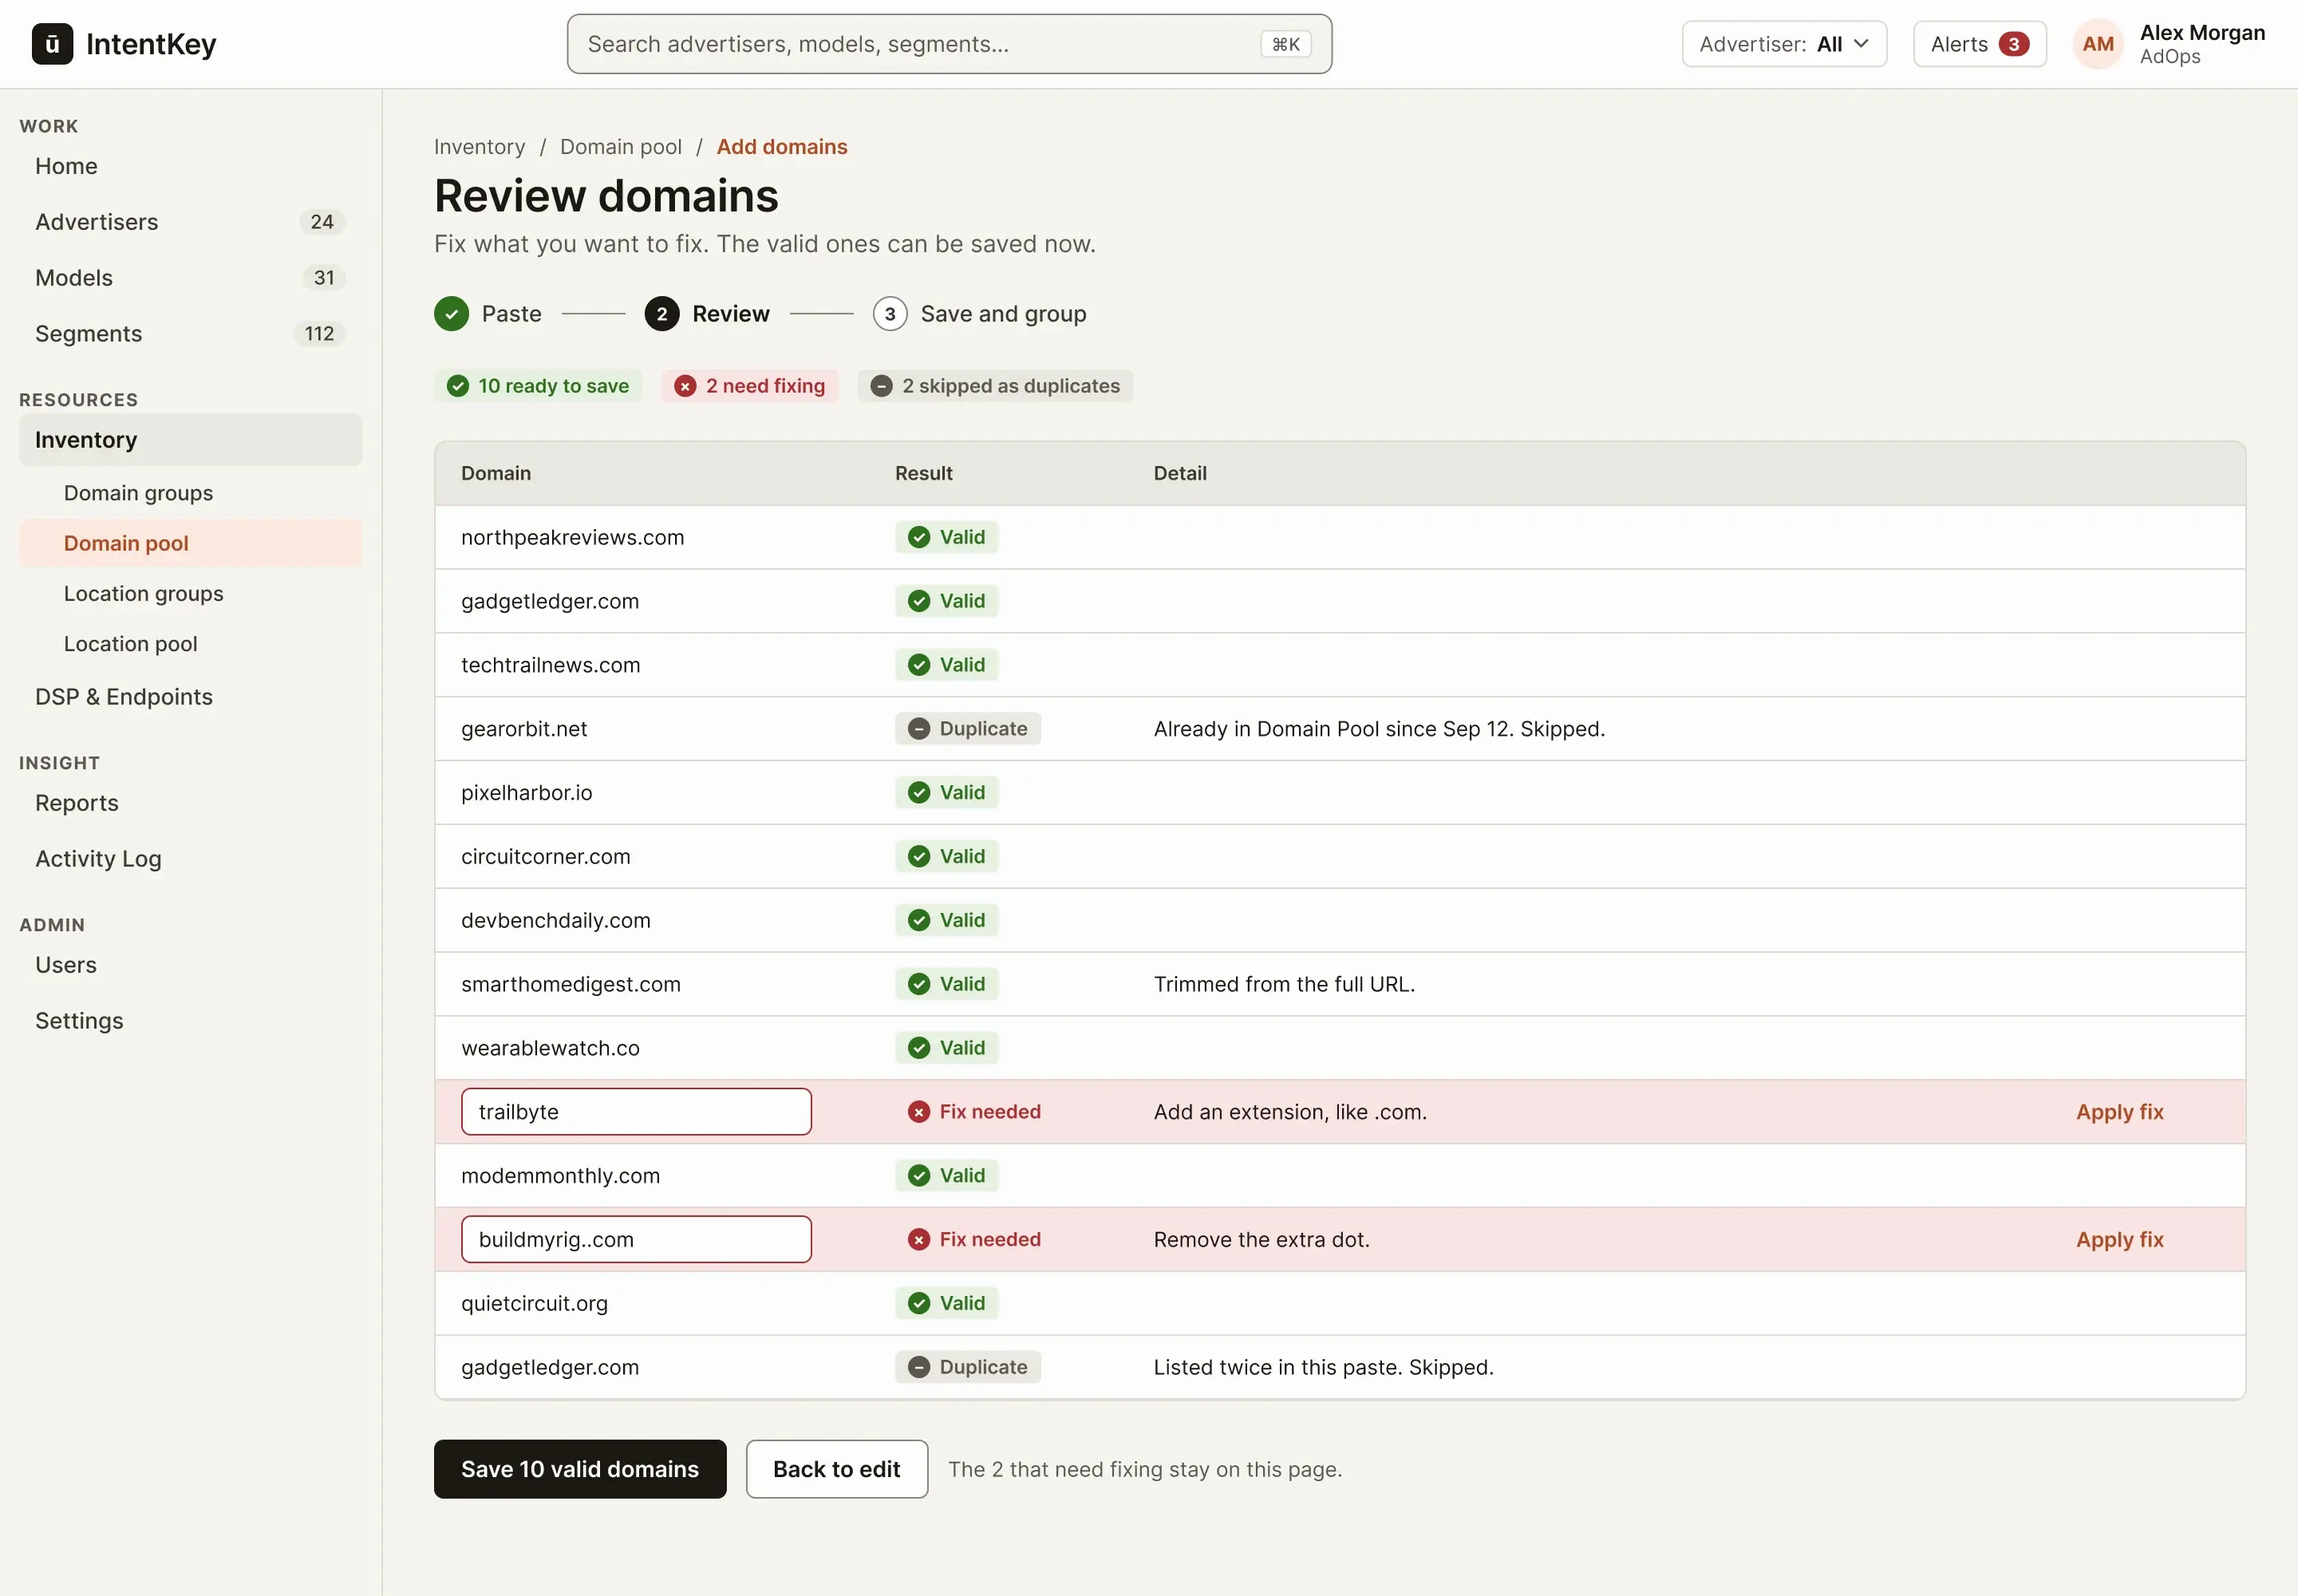Click the Duplicate minus icon for gearorbit.net
2298x1596 pixels.
click(918, 729)
